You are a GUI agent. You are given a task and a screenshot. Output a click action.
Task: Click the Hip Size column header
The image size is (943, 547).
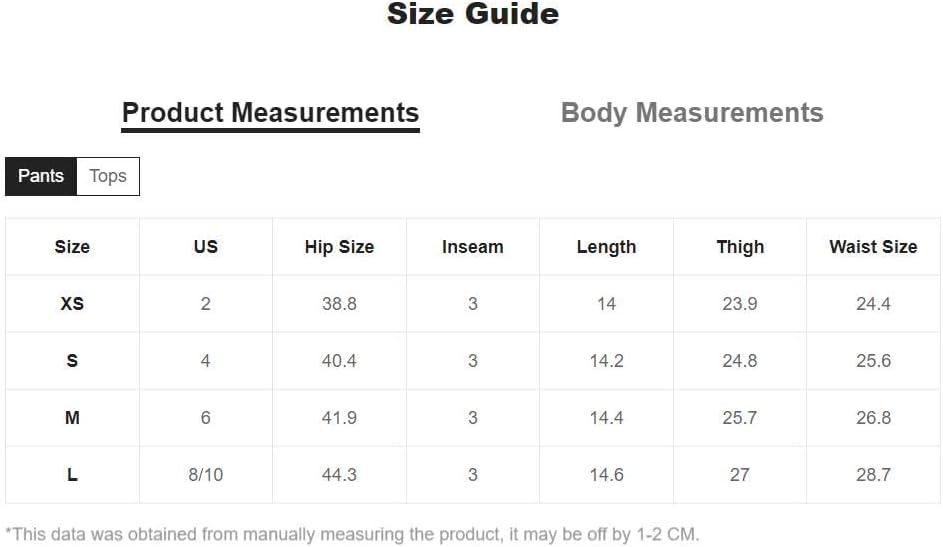pos(339,246)
